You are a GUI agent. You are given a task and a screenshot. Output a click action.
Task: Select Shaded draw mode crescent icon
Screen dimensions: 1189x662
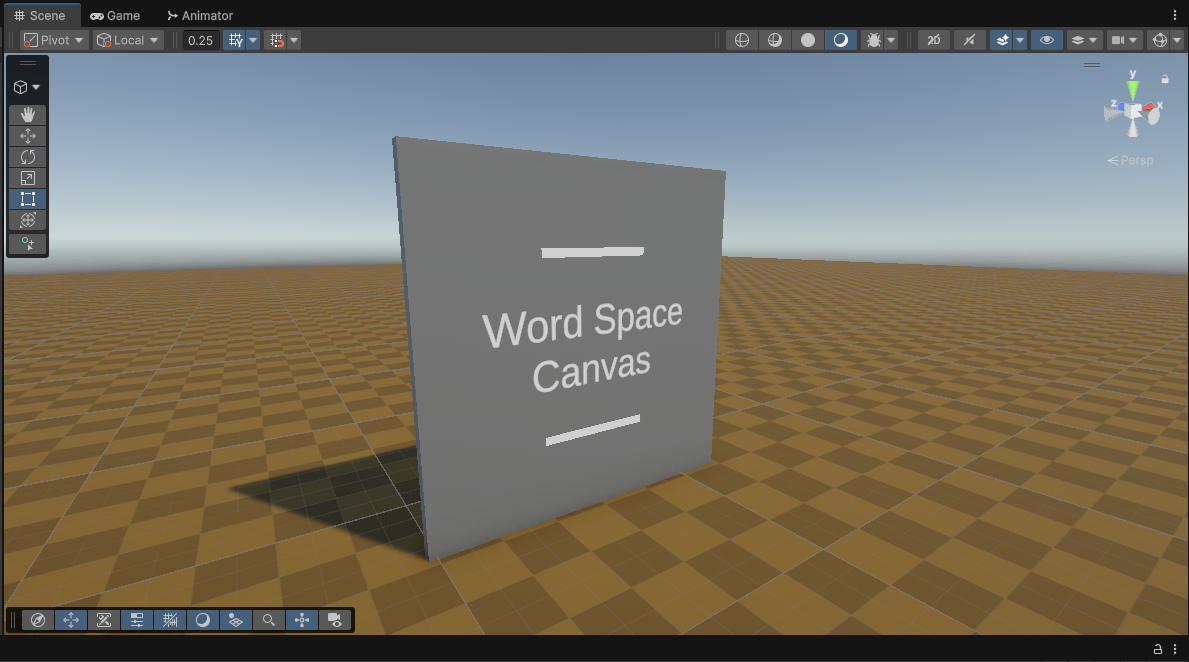[840, 40]
